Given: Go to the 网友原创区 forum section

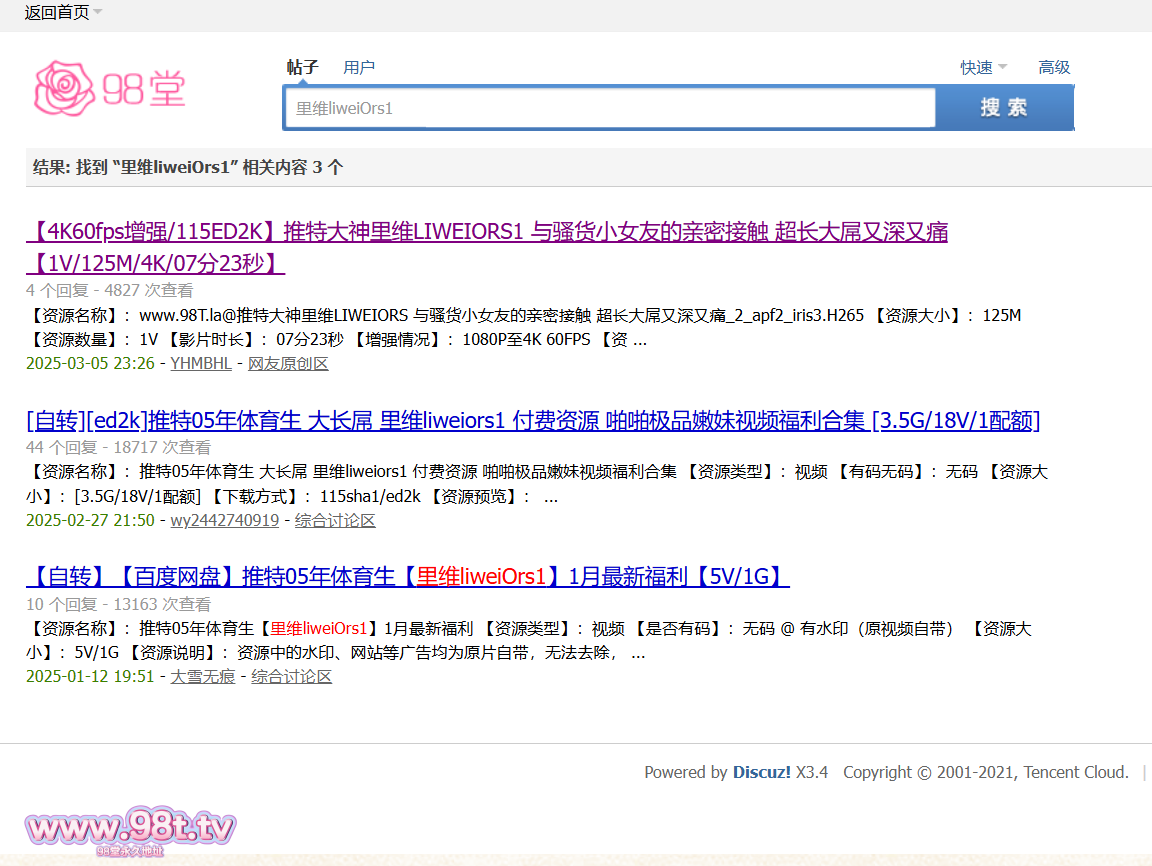Looking at the screenshot, I should (288, 363).
